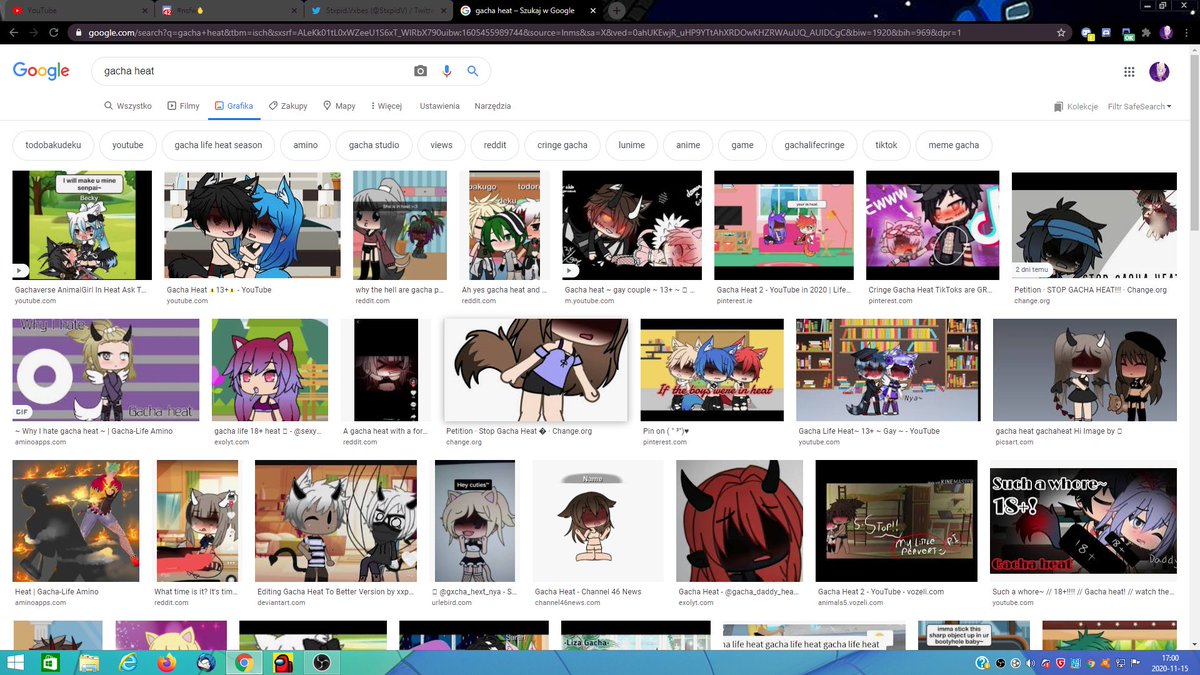The image size is (1200, 675).
Task: Open the Gachaverse AnimalGirl In Heat thumbnail
Action: pyautogui.click(x=82, y=225)
